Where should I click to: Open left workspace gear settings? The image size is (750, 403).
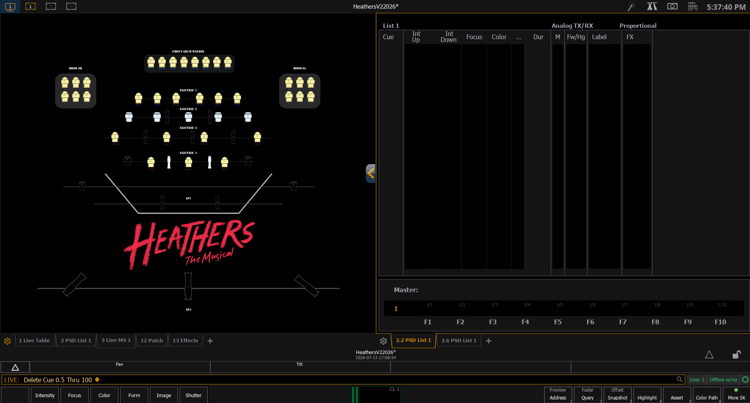[7, 341]
